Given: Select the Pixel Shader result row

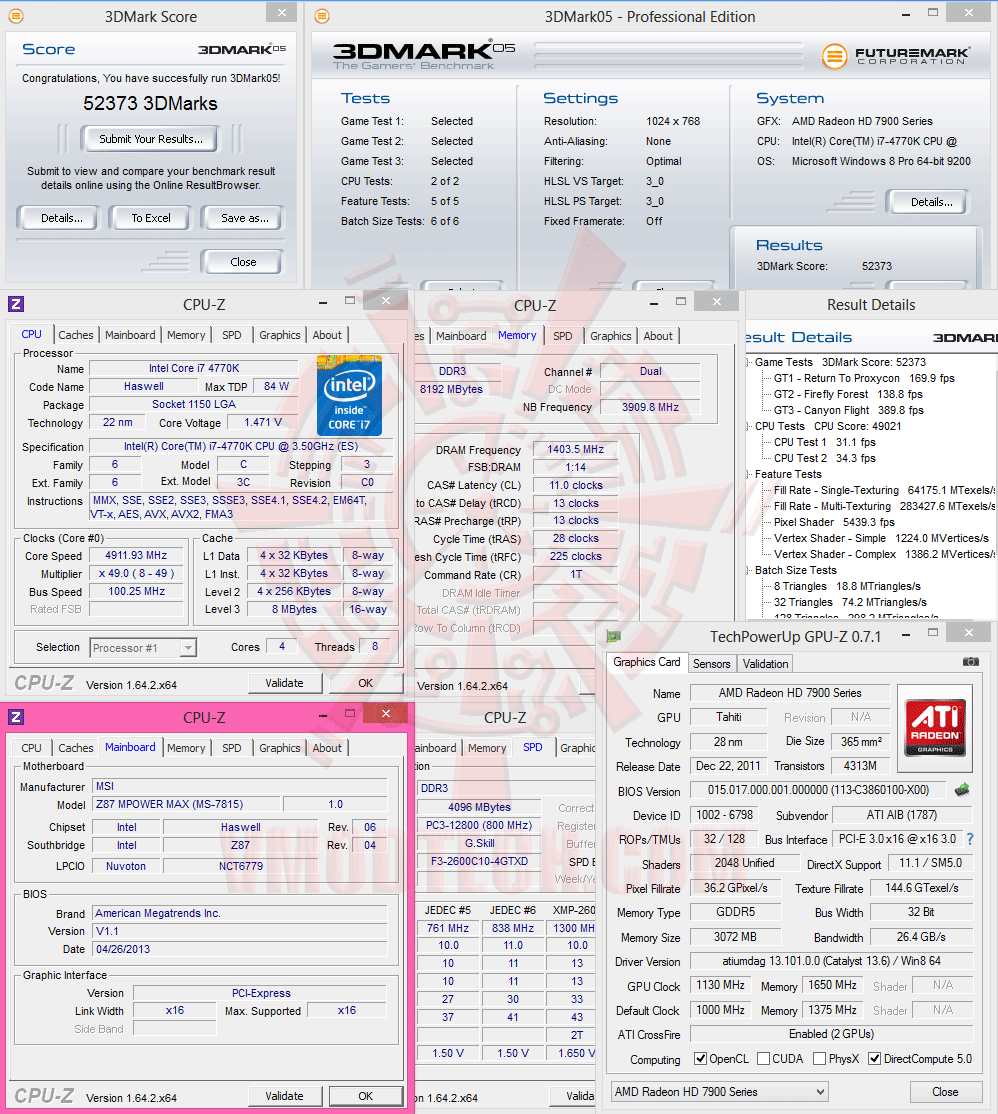Looking at the screenshot, I should (834, 522).
